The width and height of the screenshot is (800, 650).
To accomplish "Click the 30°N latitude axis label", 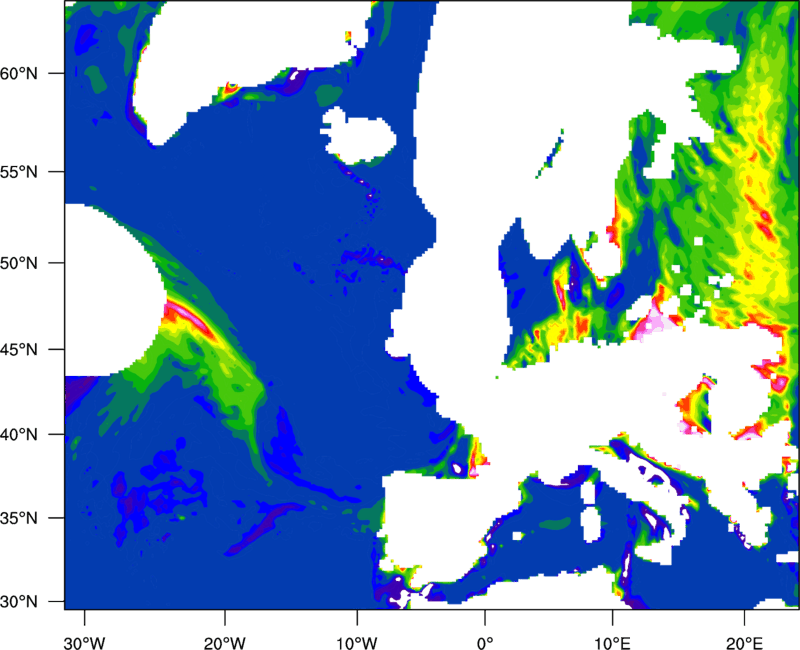I will [19, 602].
